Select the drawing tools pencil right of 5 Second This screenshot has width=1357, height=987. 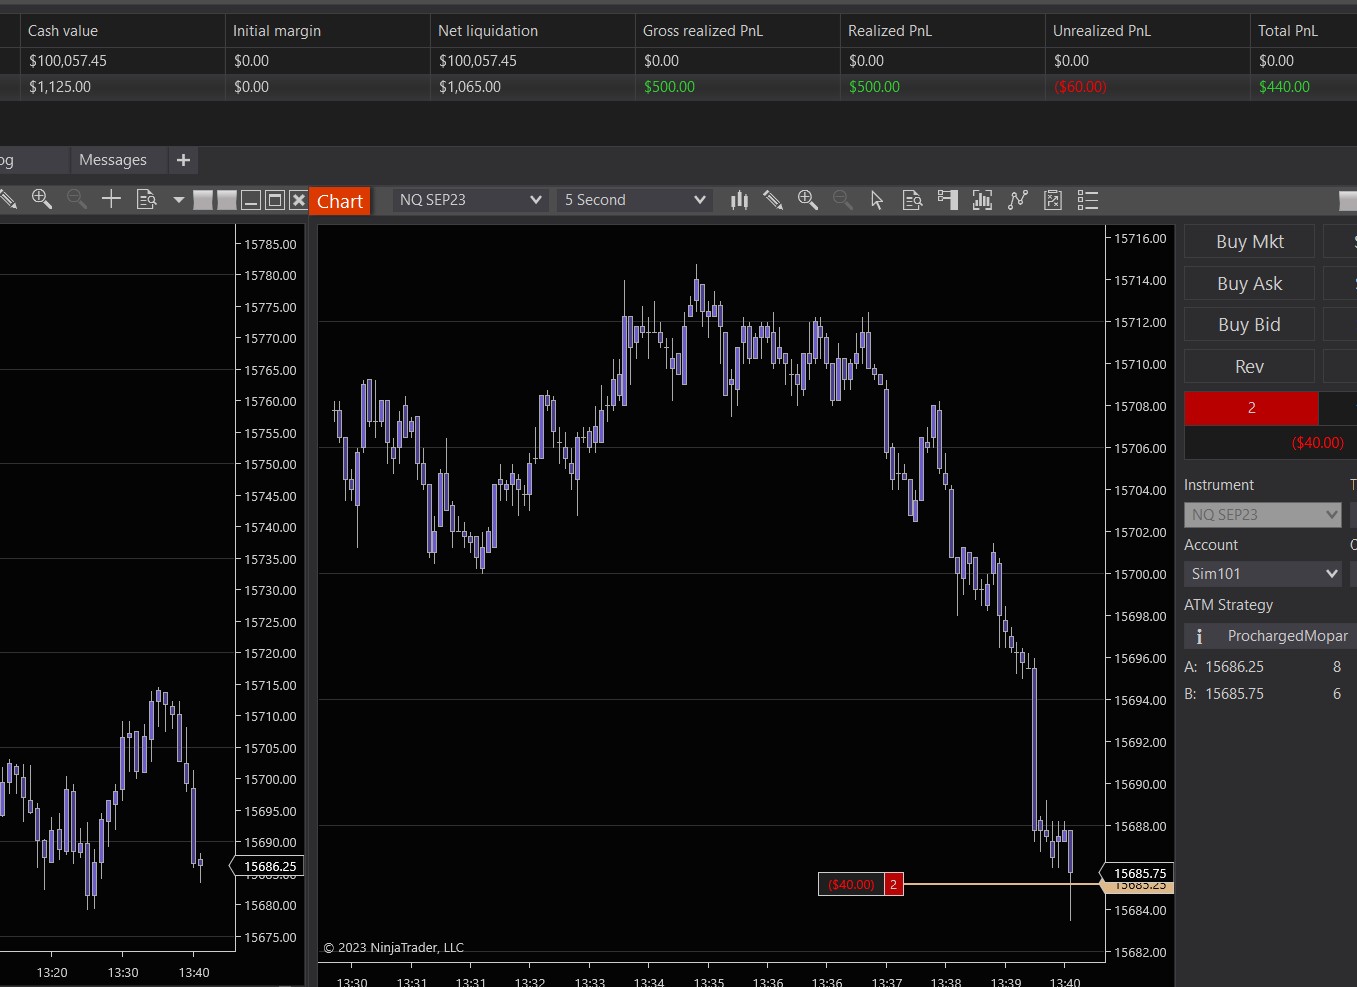[x=773, y=200]
